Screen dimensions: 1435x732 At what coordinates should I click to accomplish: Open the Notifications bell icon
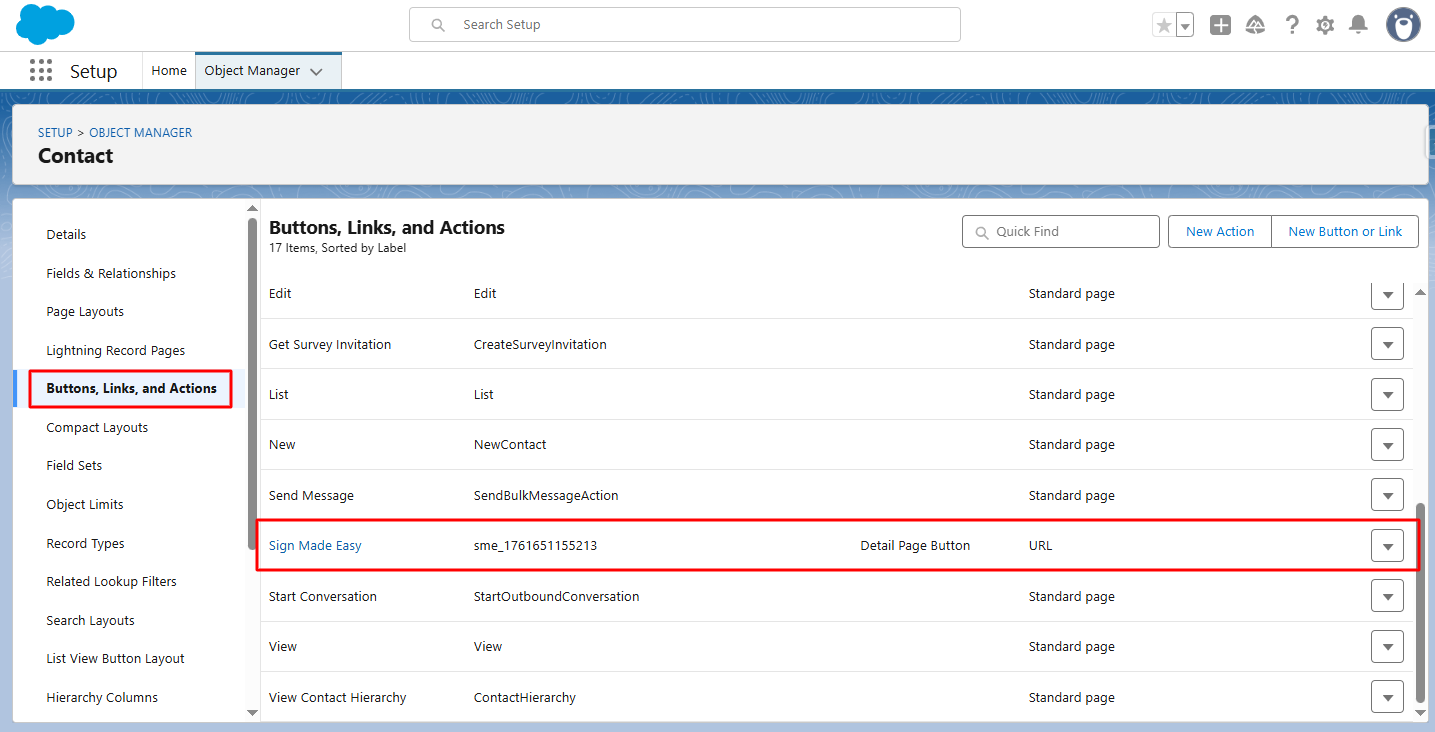point(1358,26)
